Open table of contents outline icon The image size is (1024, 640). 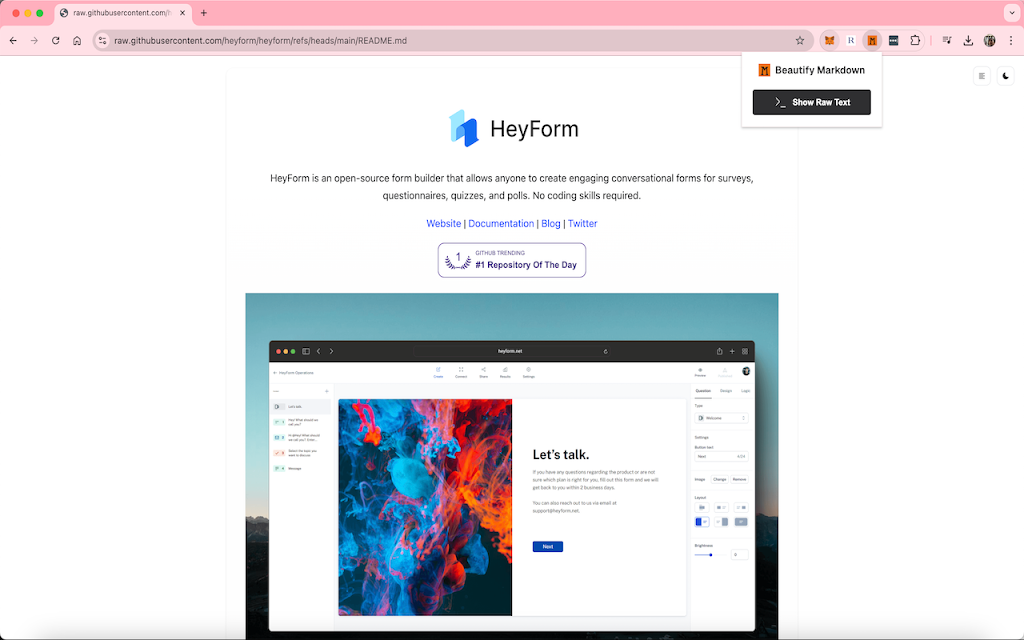tap(982, 76)
